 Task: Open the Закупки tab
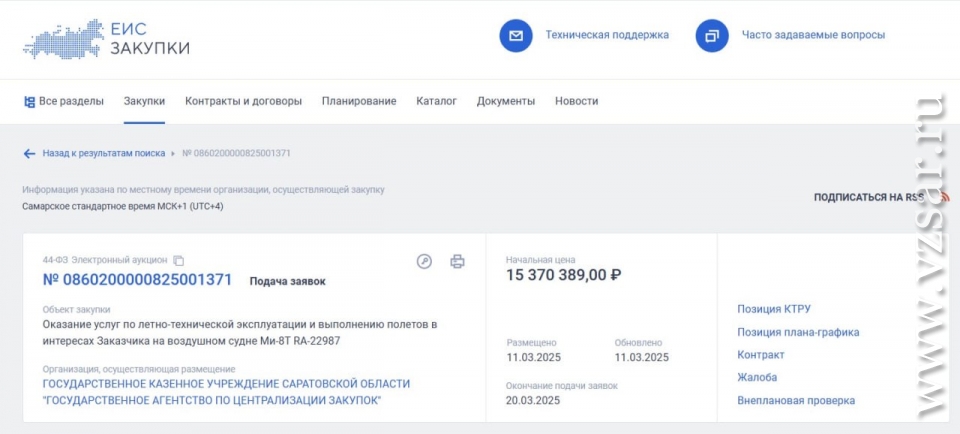point(144,101)
